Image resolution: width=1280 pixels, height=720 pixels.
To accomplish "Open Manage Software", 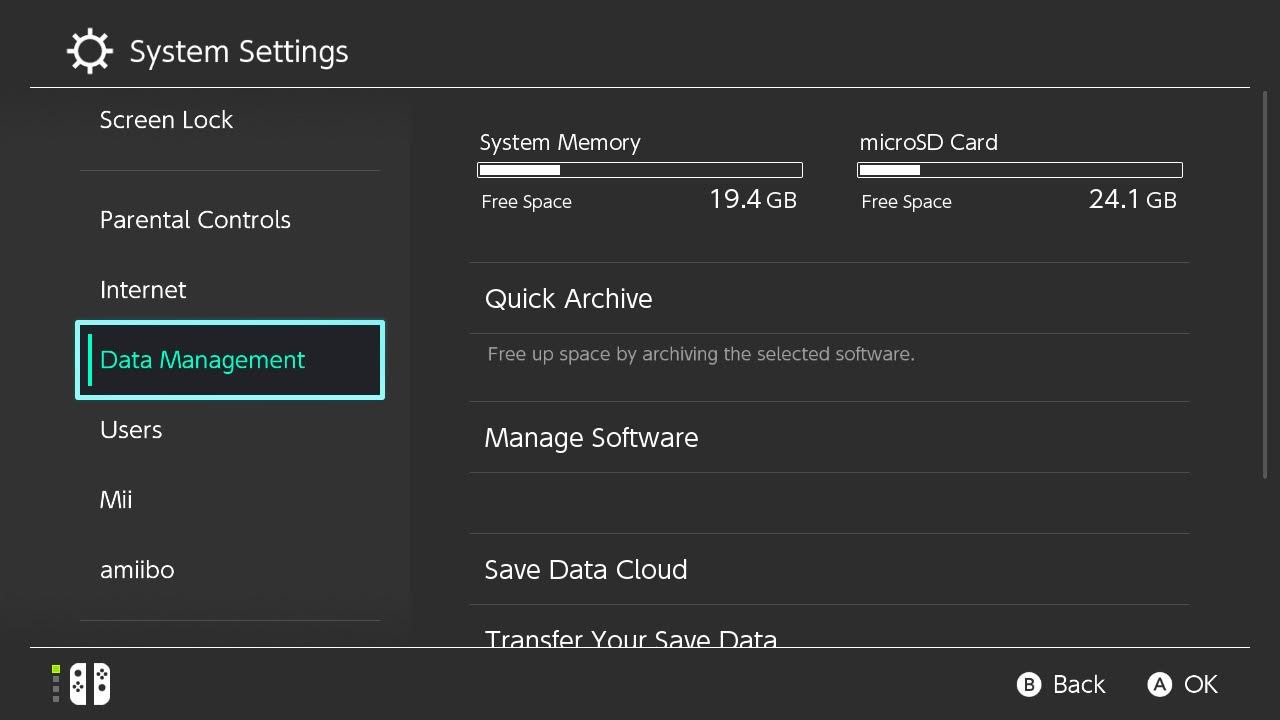I will click(x=591, y=438).
